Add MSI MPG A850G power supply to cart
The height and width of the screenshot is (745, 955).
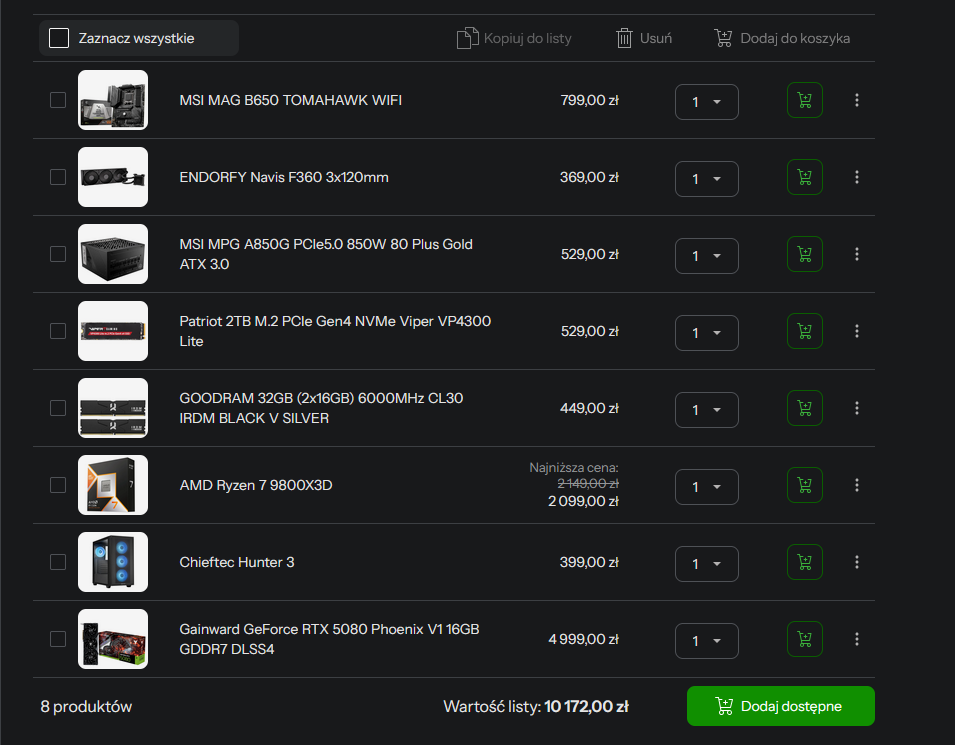[x=805, y=254]
